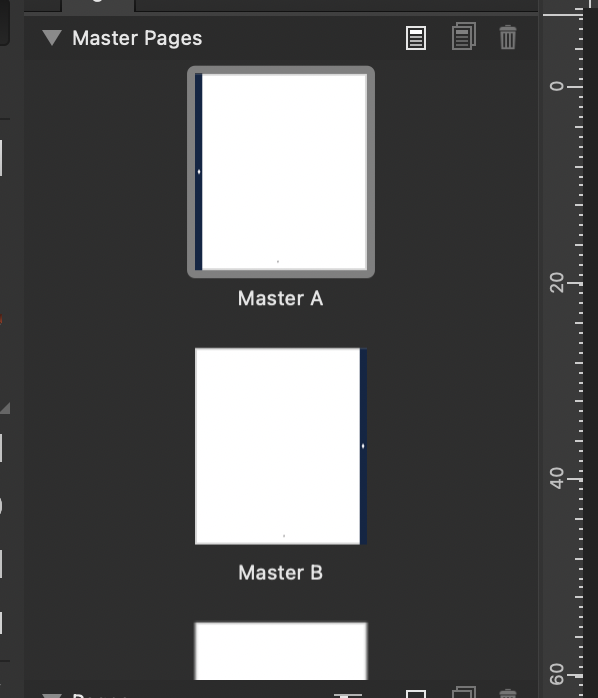Screen dimensions: 598x698
Task: Click the bottom section duplicate pages icon
Action: coord(464,692)
